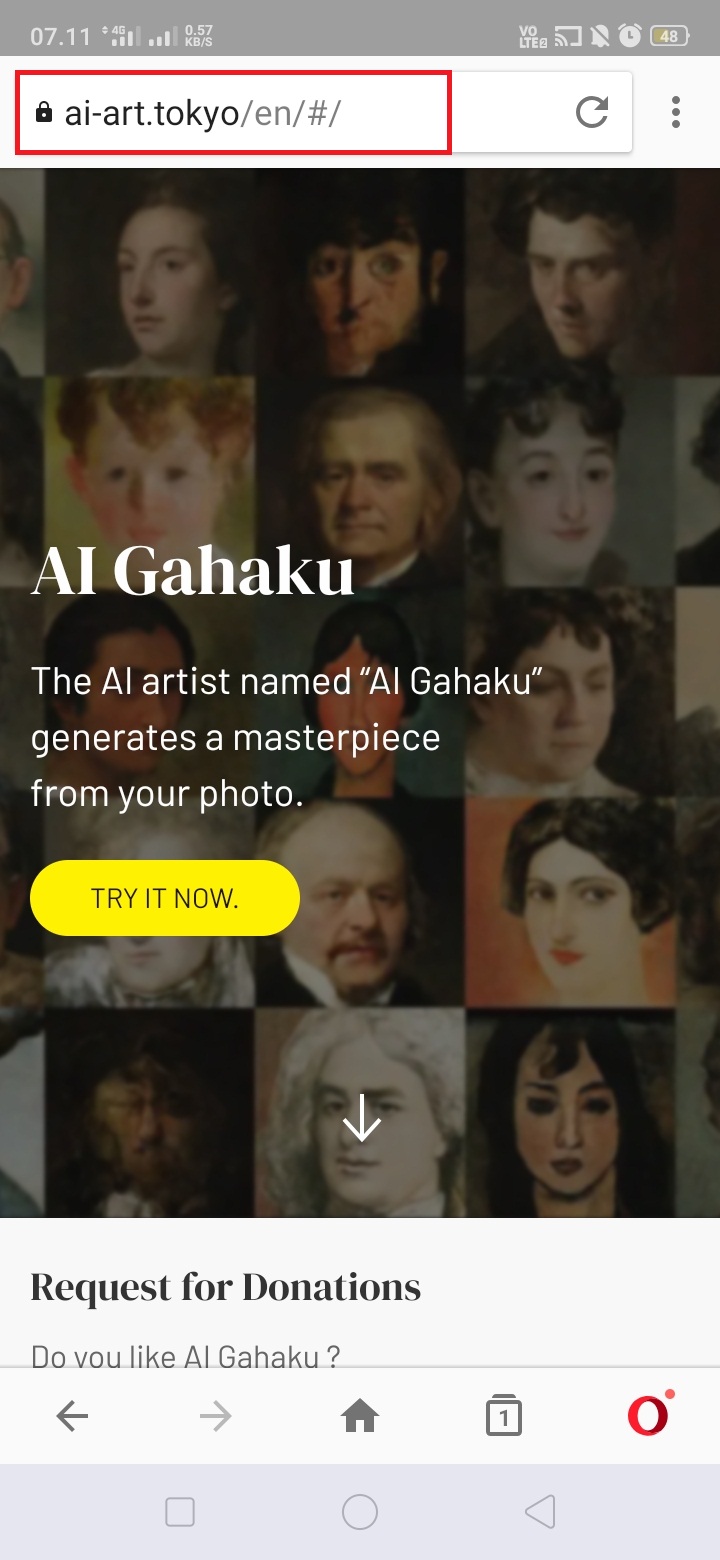Click the yellow TRY IT NOW button
This screenshot has height=1560, width=720.
[x=165, y=898]
